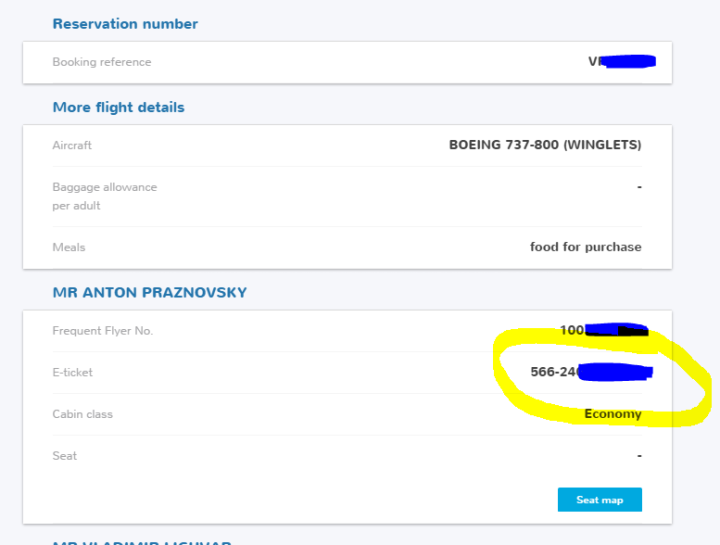Click the BOEING 737-800 (WINGLETS) text

pyautogui.click(x=545, y=145)
